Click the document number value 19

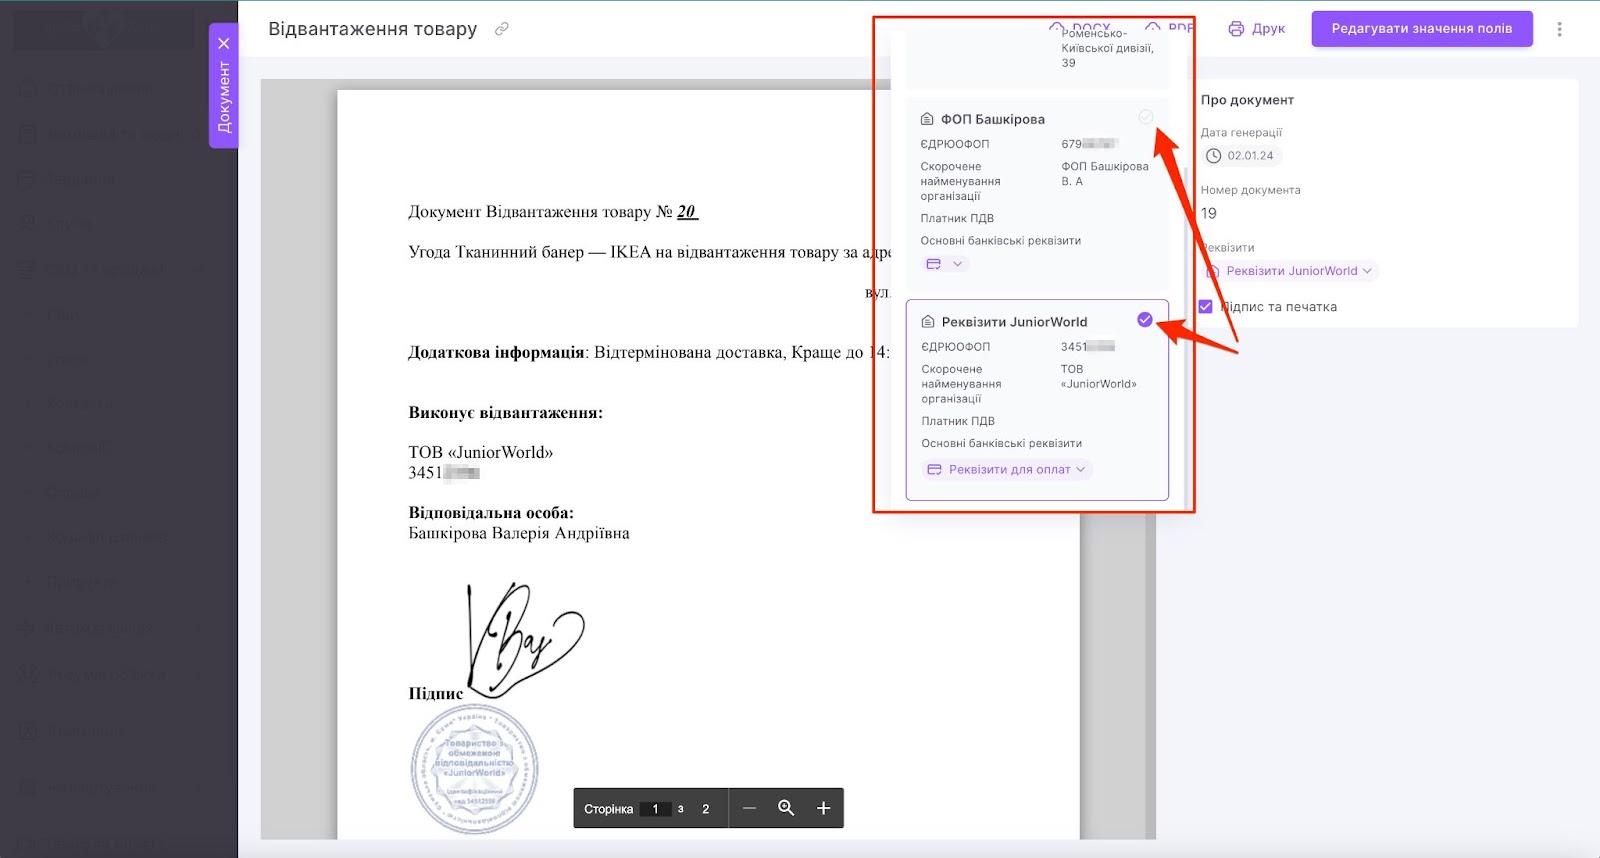[x=1209, y=213]
